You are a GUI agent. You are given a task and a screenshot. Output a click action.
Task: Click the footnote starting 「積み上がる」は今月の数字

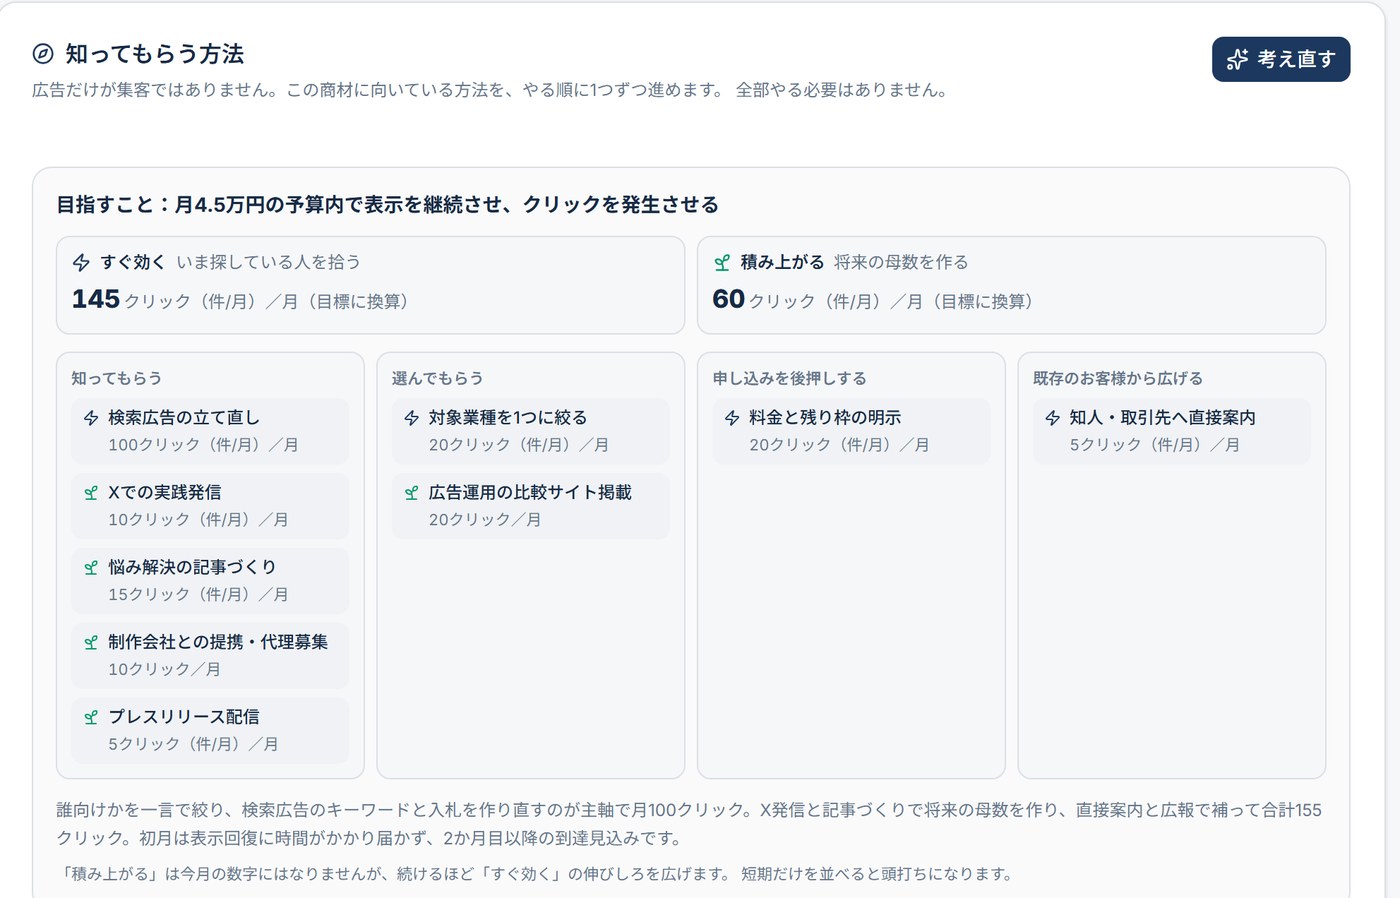click(x=538, y=874)
